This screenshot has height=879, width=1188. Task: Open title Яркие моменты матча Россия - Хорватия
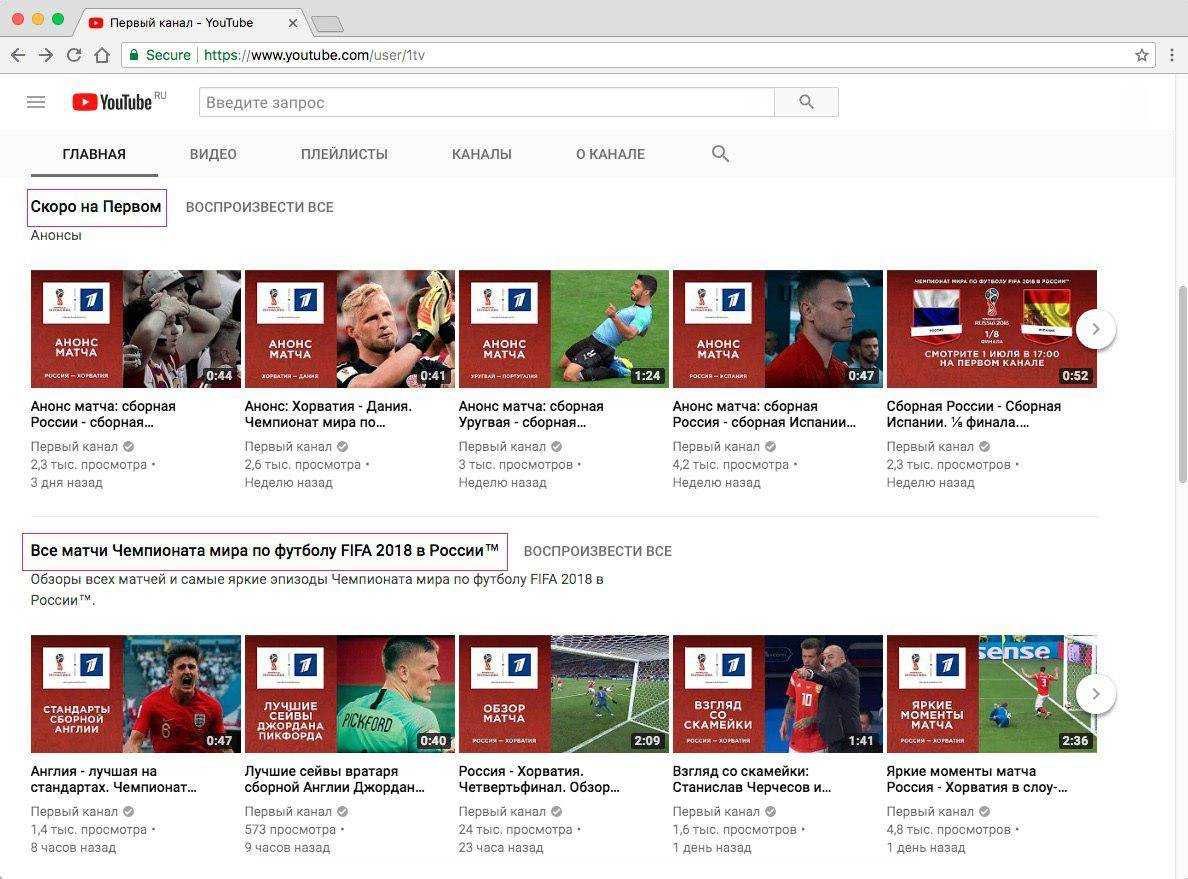(977, 780)
